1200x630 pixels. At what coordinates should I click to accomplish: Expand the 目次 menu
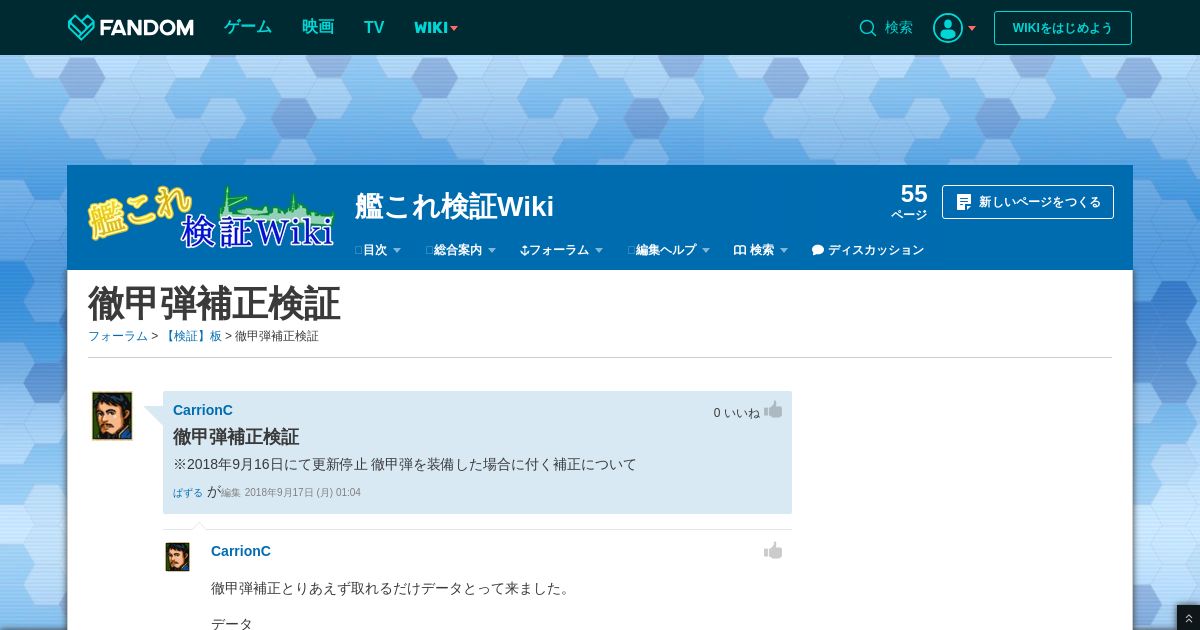(378, 250)
